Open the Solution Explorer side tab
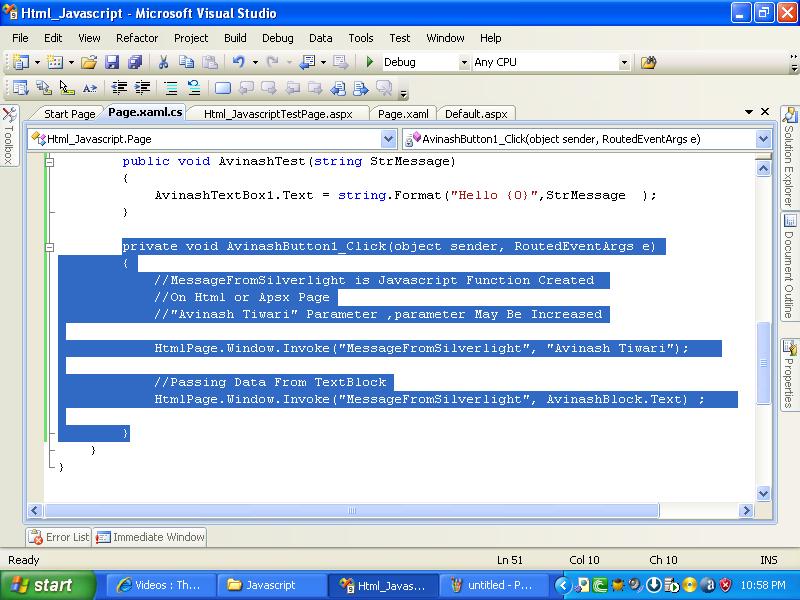 (789, 157)
